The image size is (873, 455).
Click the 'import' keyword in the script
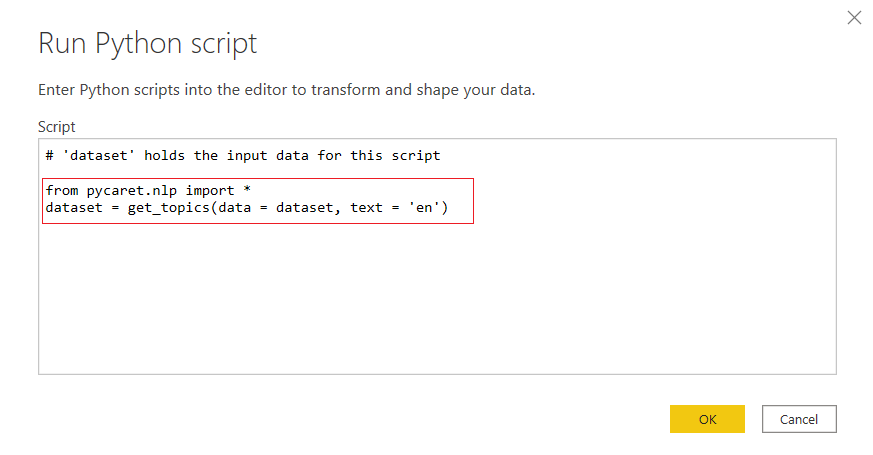210,191
